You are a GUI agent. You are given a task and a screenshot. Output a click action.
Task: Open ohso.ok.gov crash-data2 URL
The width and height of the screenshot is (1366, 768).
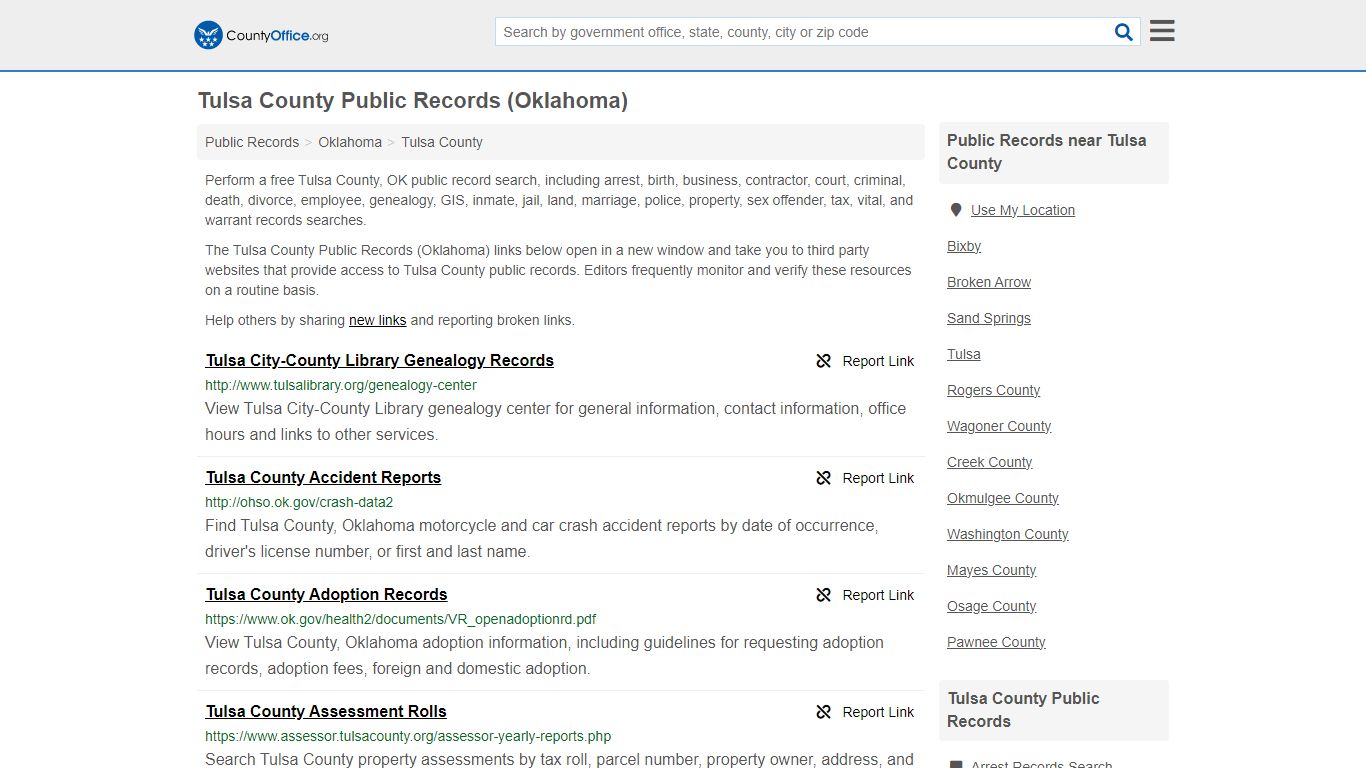click(299, 502)
